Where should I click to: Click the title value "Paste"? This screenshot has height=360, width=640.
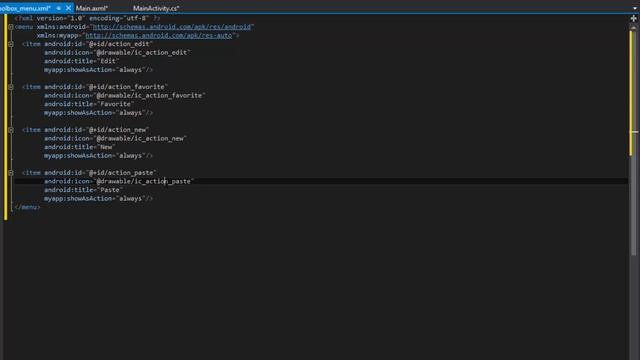coord(110,190)
